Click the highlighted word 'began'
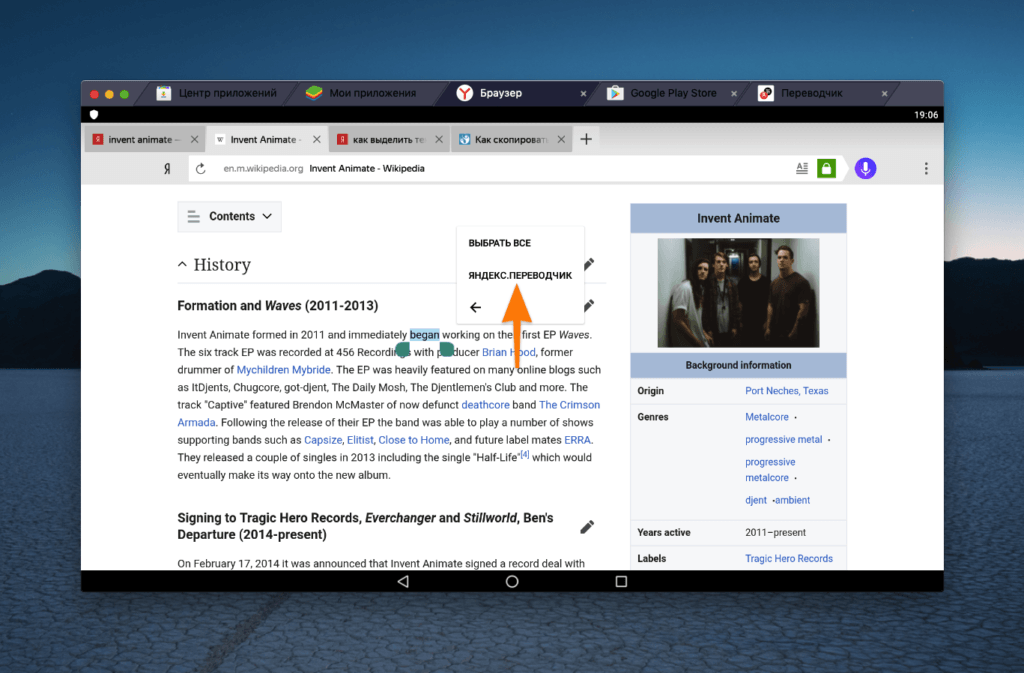Screen dimensions: 1024x673 [x=424, y=335]
